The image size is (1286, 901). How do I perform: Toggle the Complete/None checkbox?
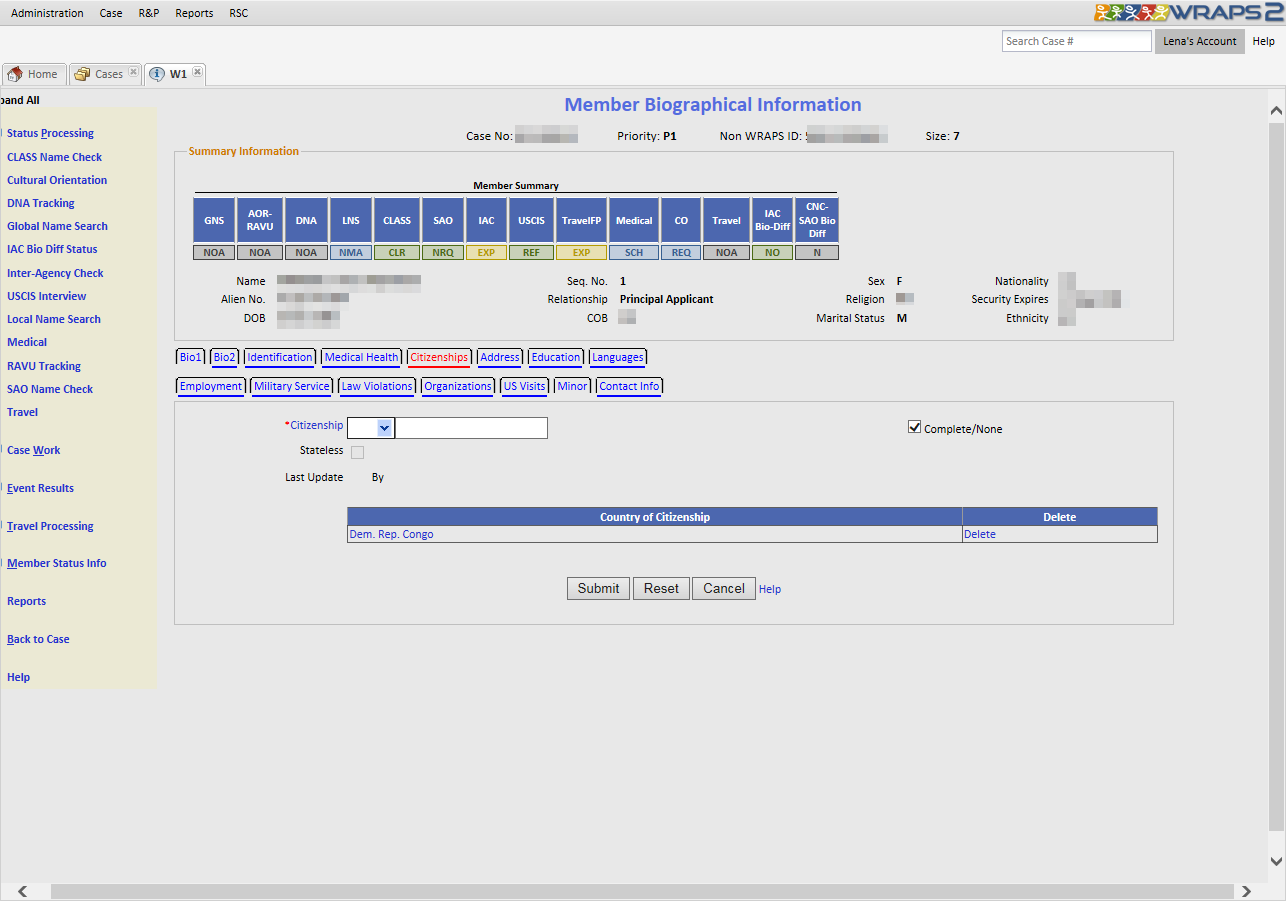click(x=914, y=427)
